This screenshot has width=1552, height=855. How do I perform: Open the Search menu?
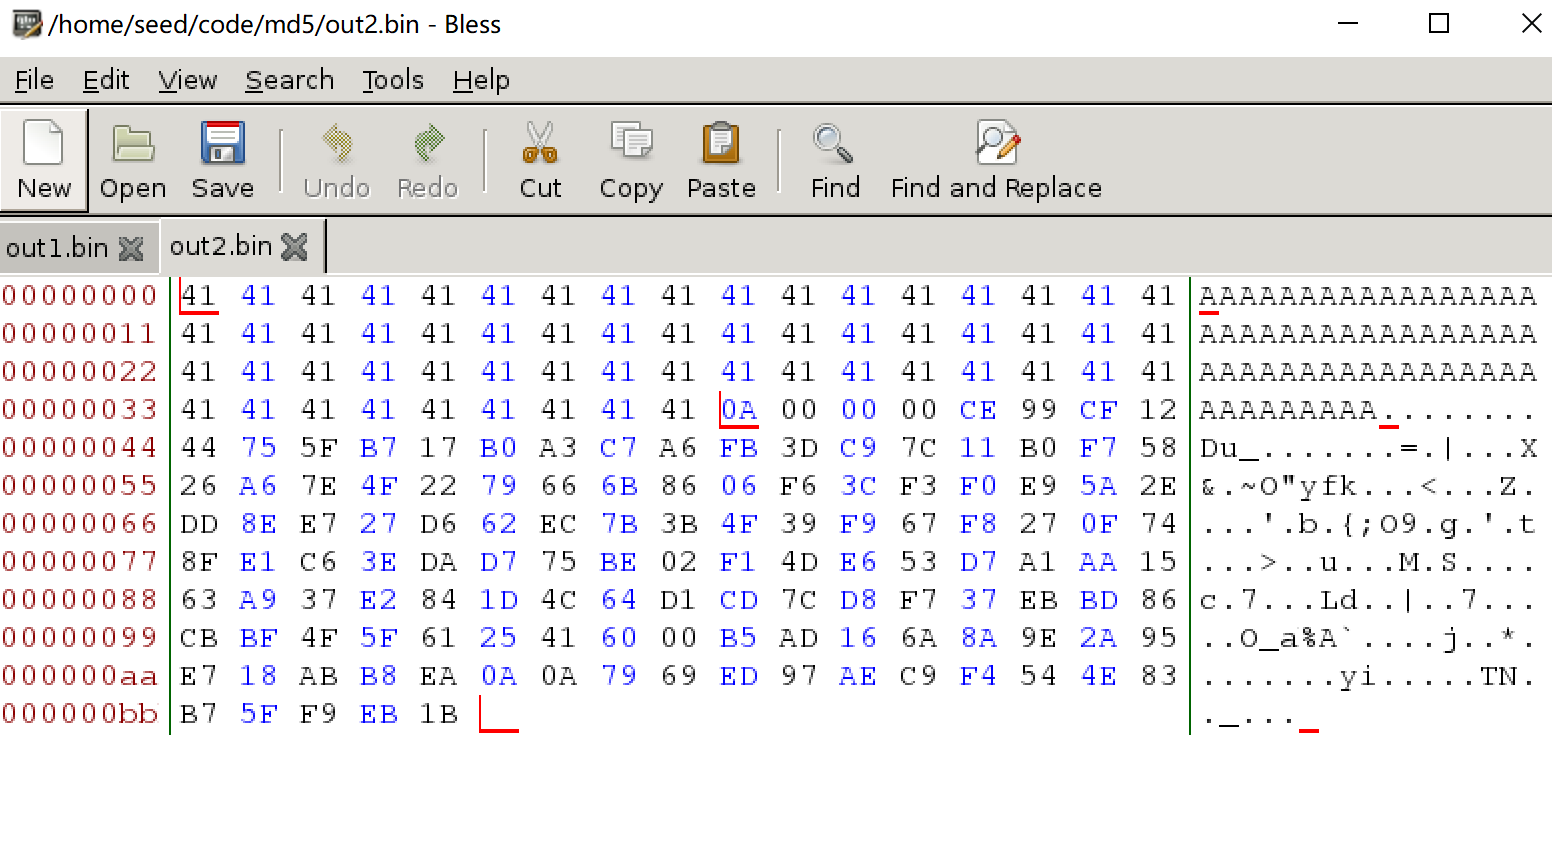tap(290, 80)
